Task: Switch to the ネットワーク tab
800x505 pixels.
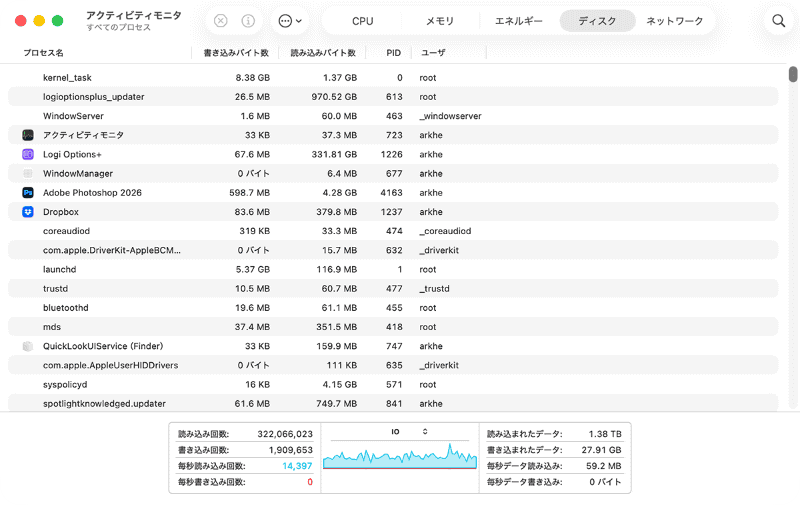Action: coord(674,21)
